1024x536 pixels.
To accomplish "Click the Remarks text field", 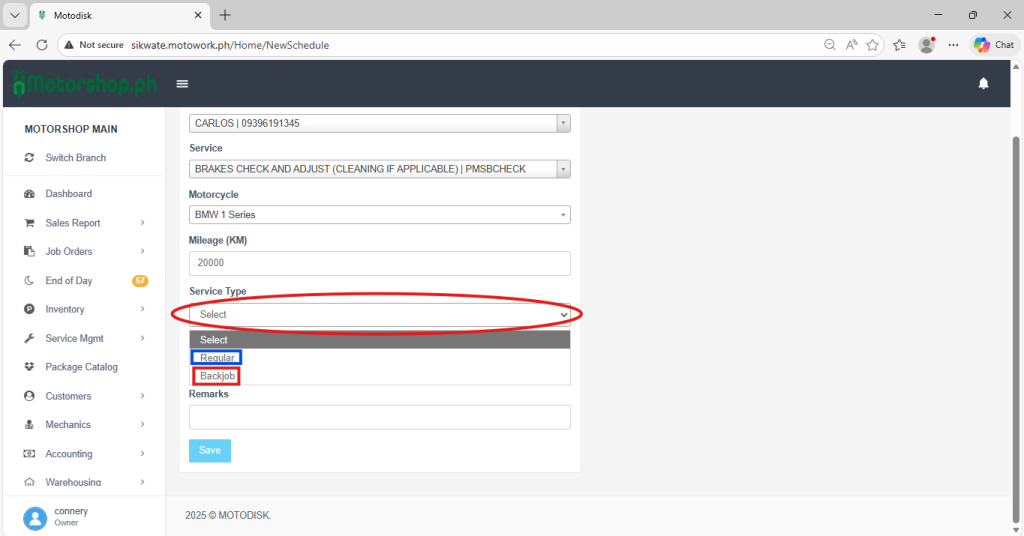I will (x=379, y=417).
